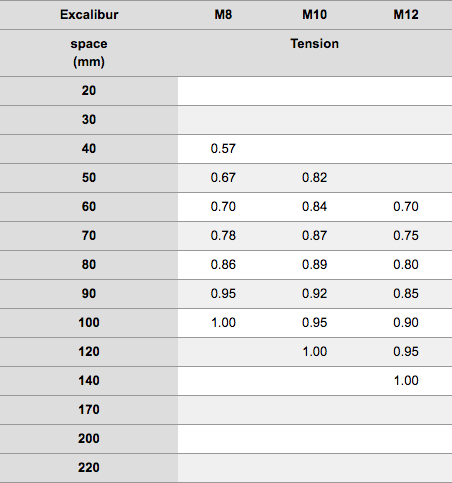This screenshot has height=483, width=452.
Task: Select the M8 column header
Action: click(223, 15)
